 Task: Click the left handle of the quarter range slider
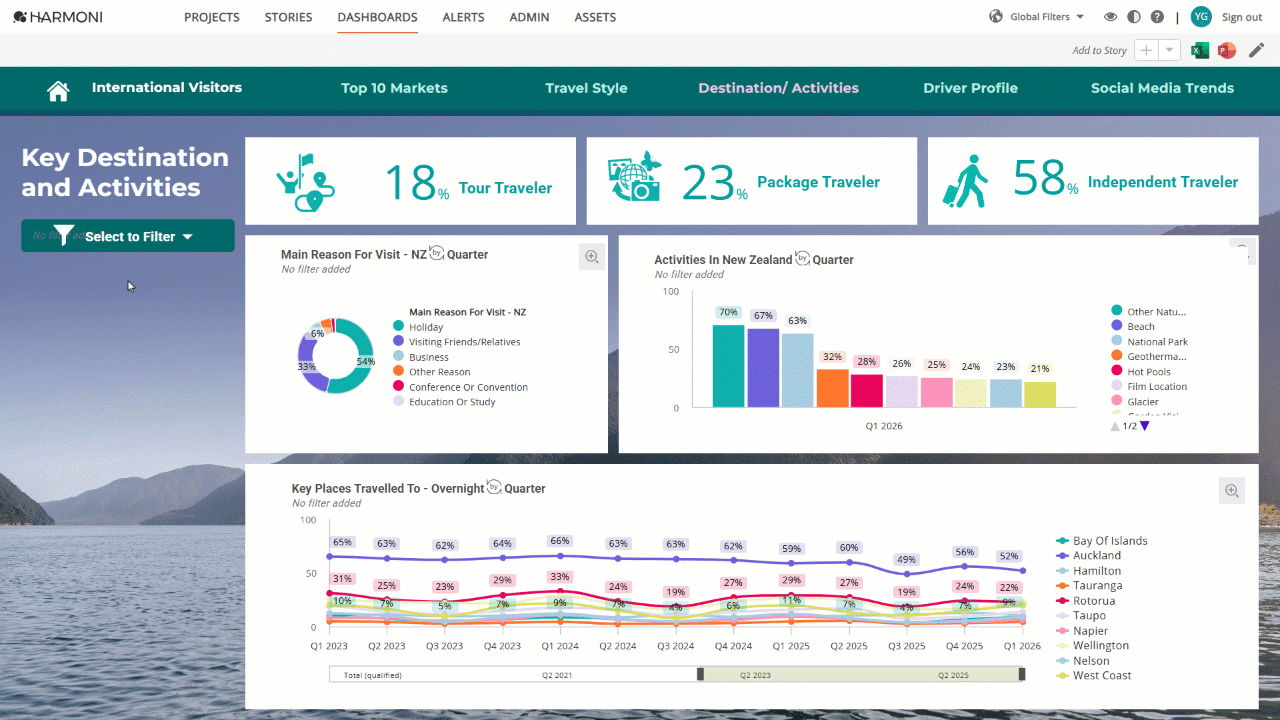coord(700,675)
